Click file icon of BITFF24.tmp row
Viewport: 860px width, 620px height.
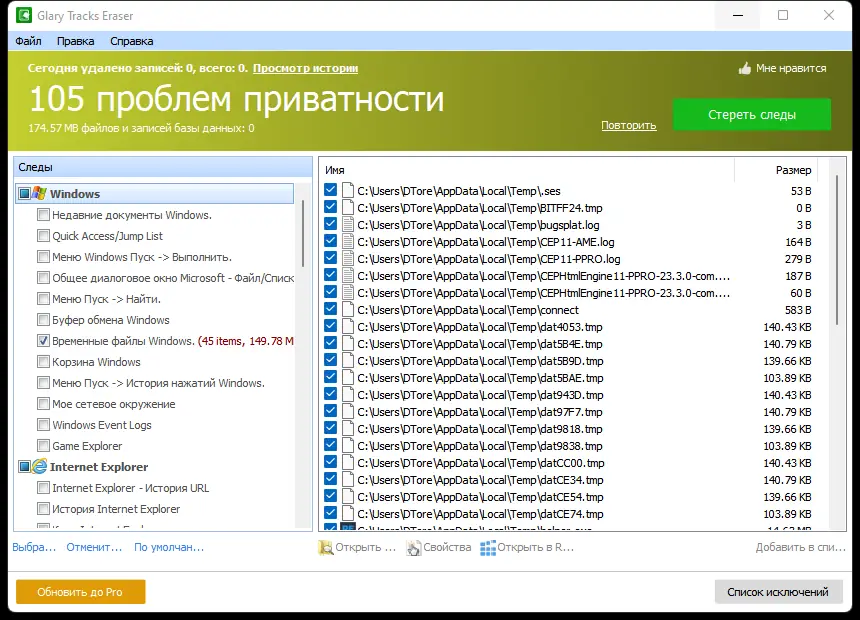[x=348, y=207]
